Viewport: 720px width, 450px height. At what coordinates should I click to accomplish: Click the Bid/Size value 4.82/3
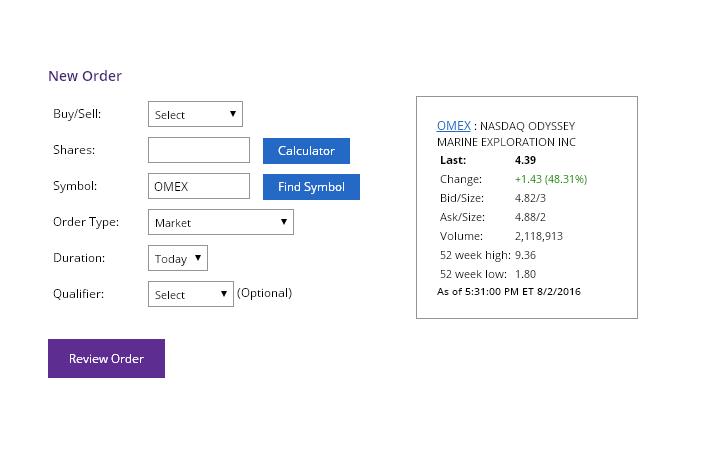[530, 198]
